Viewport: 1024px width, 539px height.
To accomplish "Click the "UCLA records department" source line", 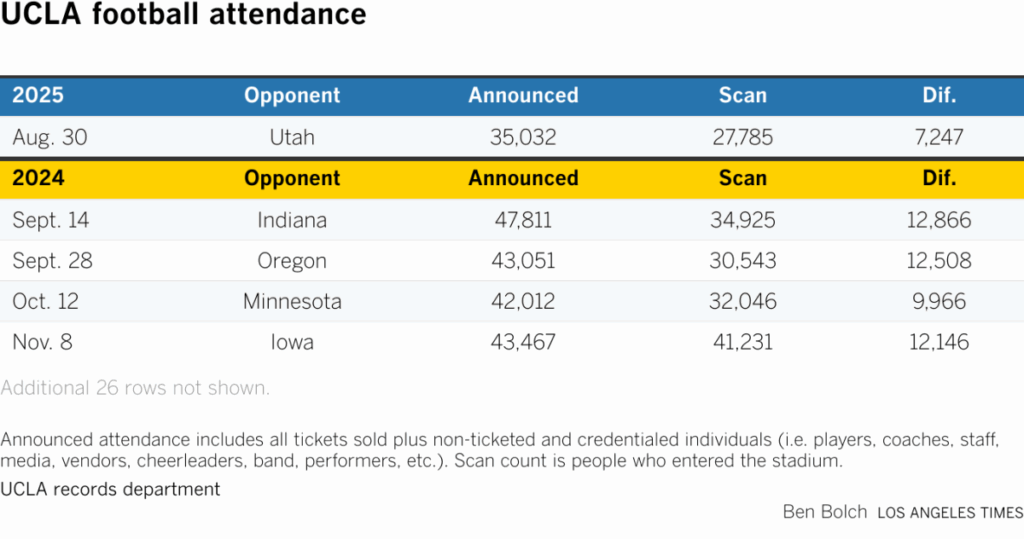I will [x=110, y=489].
